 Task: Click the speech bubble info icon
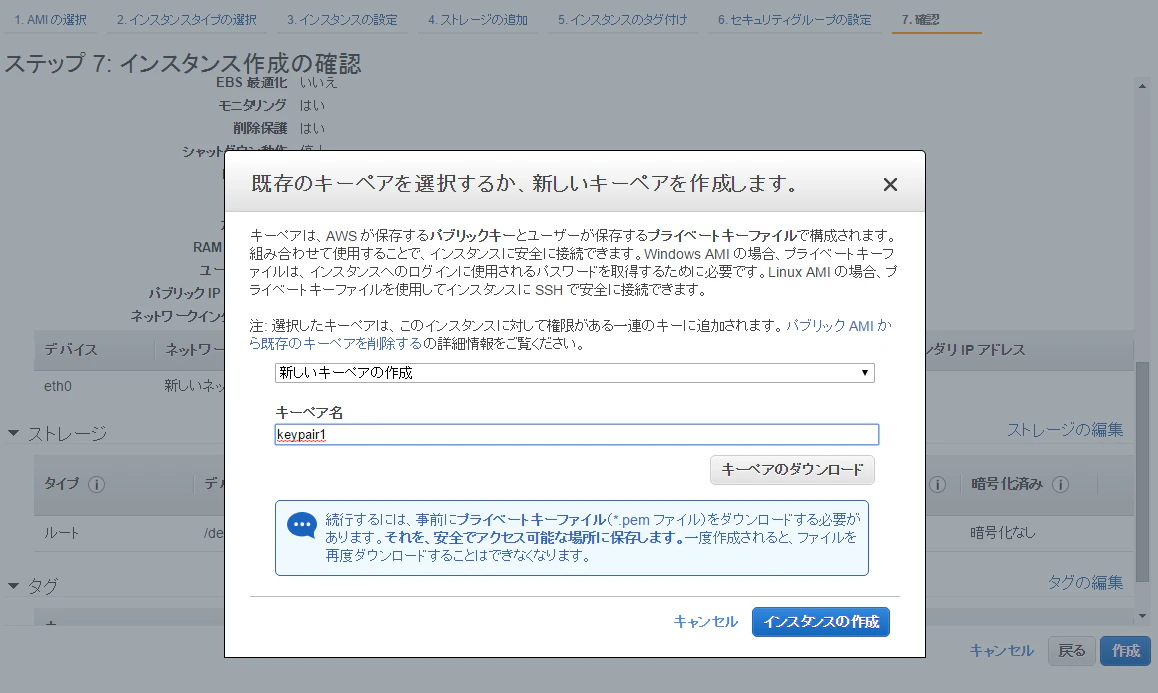(301, 526)
